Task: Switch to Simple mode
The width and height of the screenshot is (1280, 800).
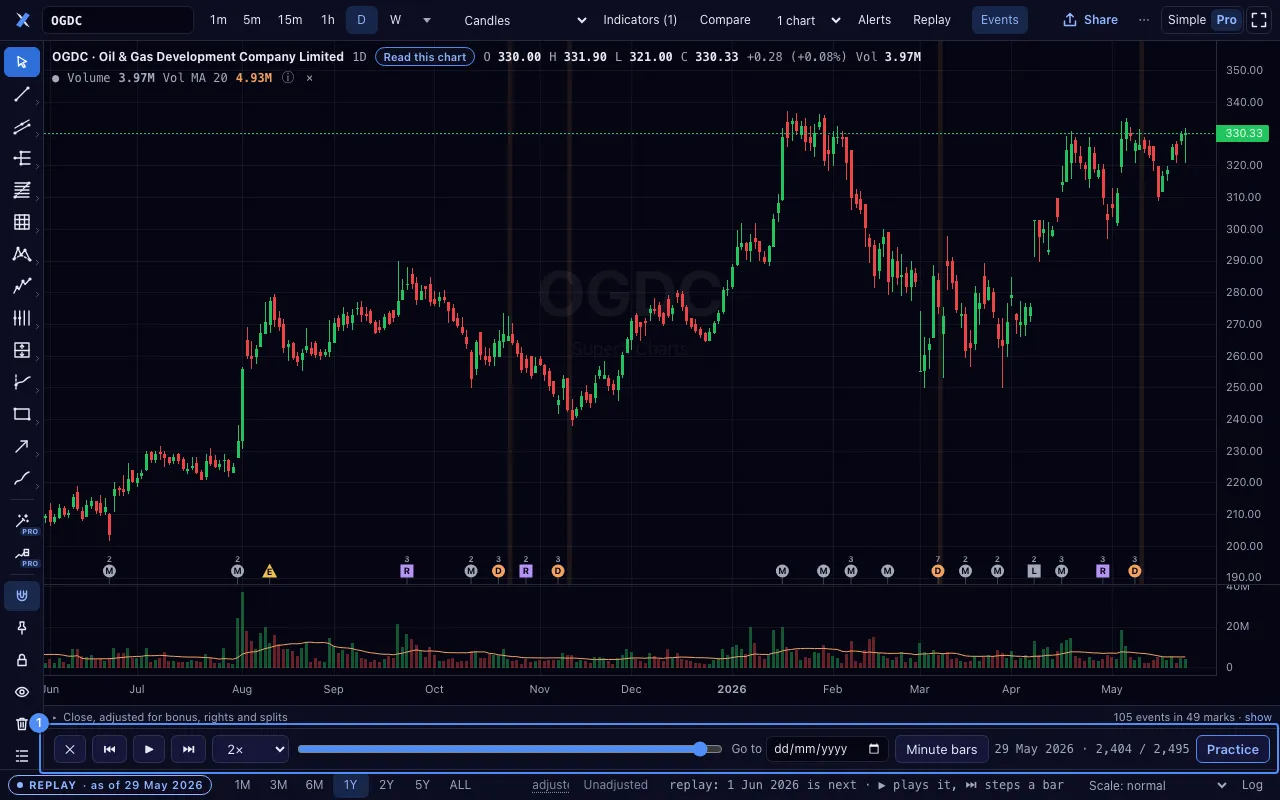Action: (1187, 20)
